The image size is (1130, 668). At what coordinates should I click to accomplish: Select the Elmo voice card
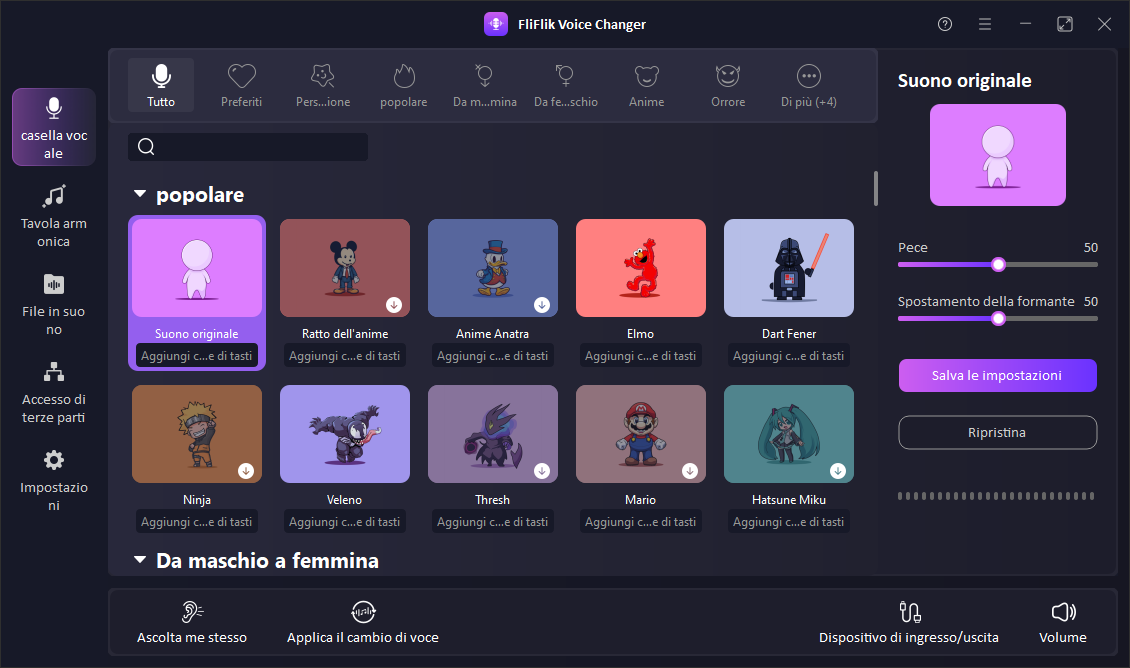coord(641,268)
